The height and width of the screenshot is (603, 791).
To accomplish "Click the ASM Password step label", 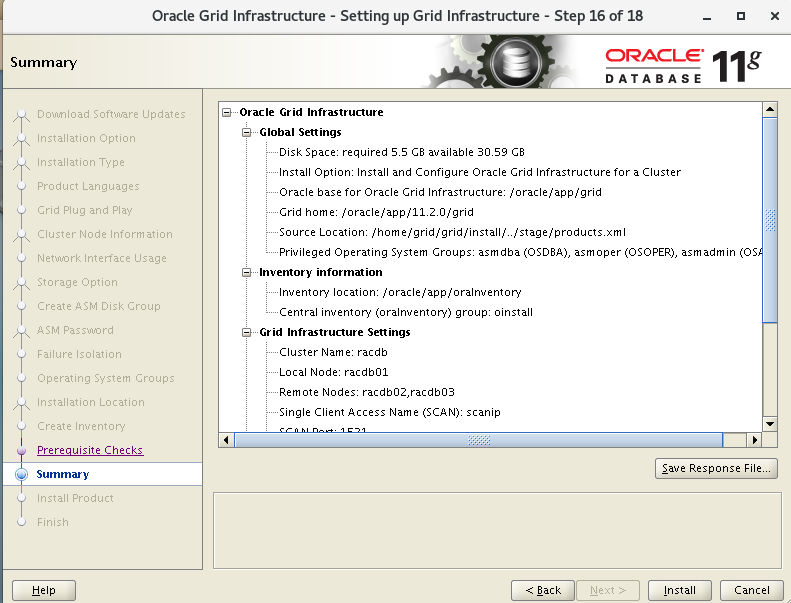I will 75,330.
